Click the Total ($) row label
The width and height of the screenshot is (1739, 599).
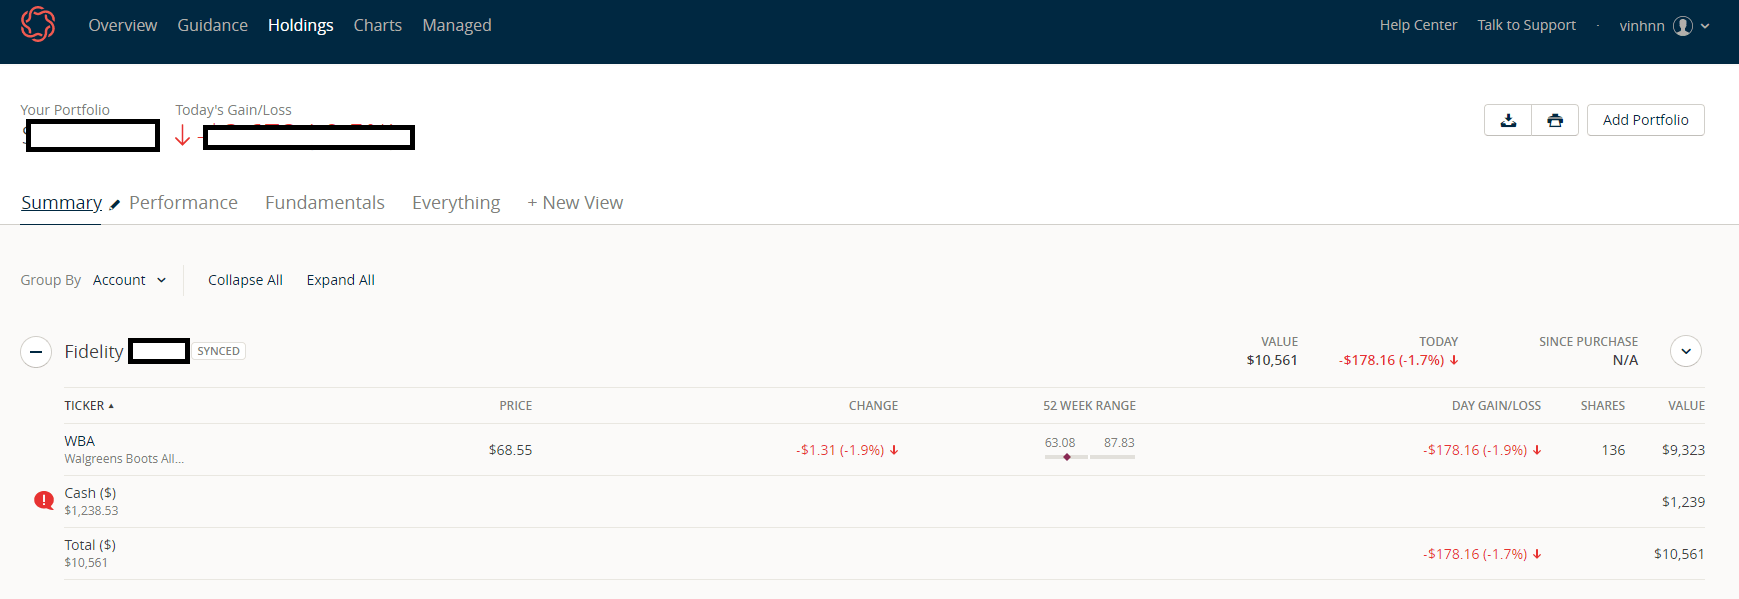click(90, 545)
